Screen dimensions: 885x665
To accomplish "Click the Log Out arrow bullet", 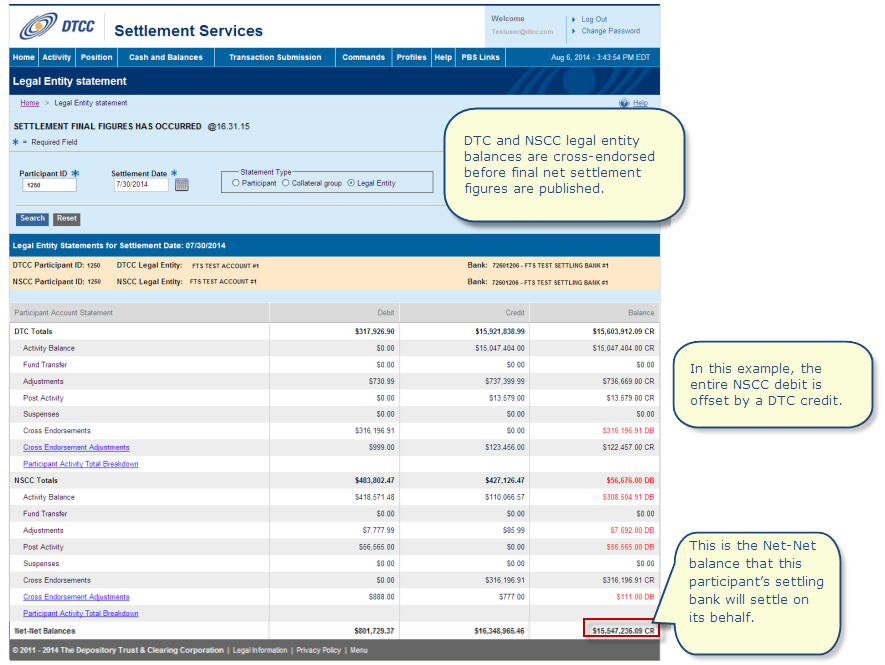I will (574, 20).
